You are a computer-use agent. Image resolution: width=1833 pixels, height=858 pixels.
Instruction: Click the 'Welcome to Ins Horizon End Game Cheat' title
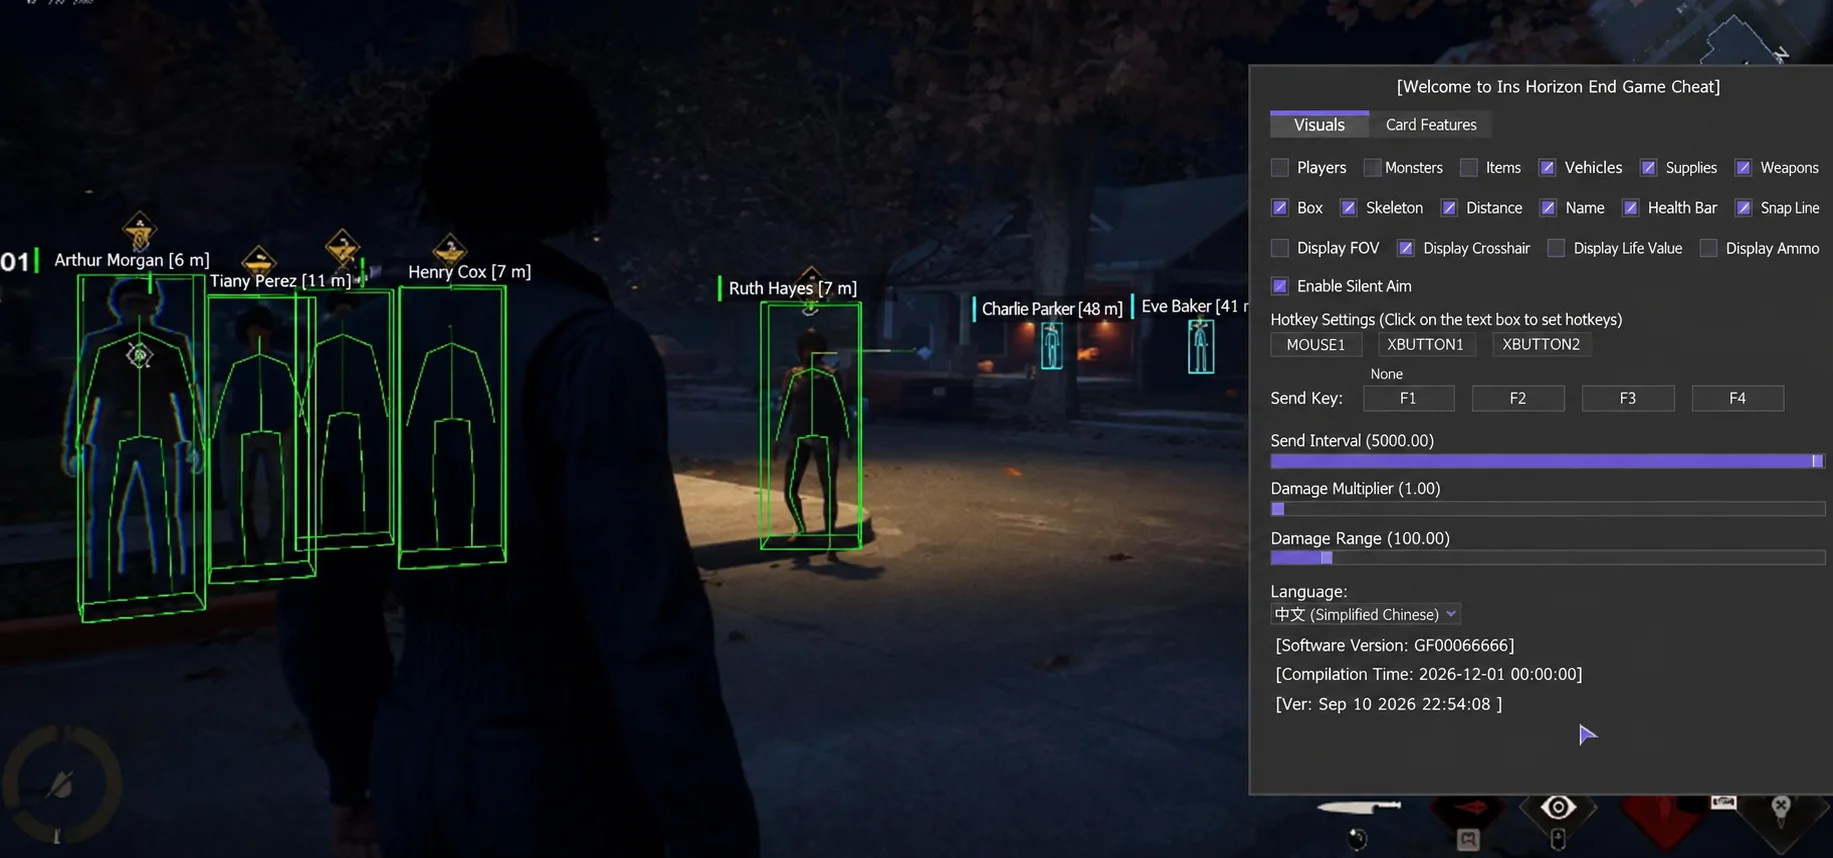1558,87
